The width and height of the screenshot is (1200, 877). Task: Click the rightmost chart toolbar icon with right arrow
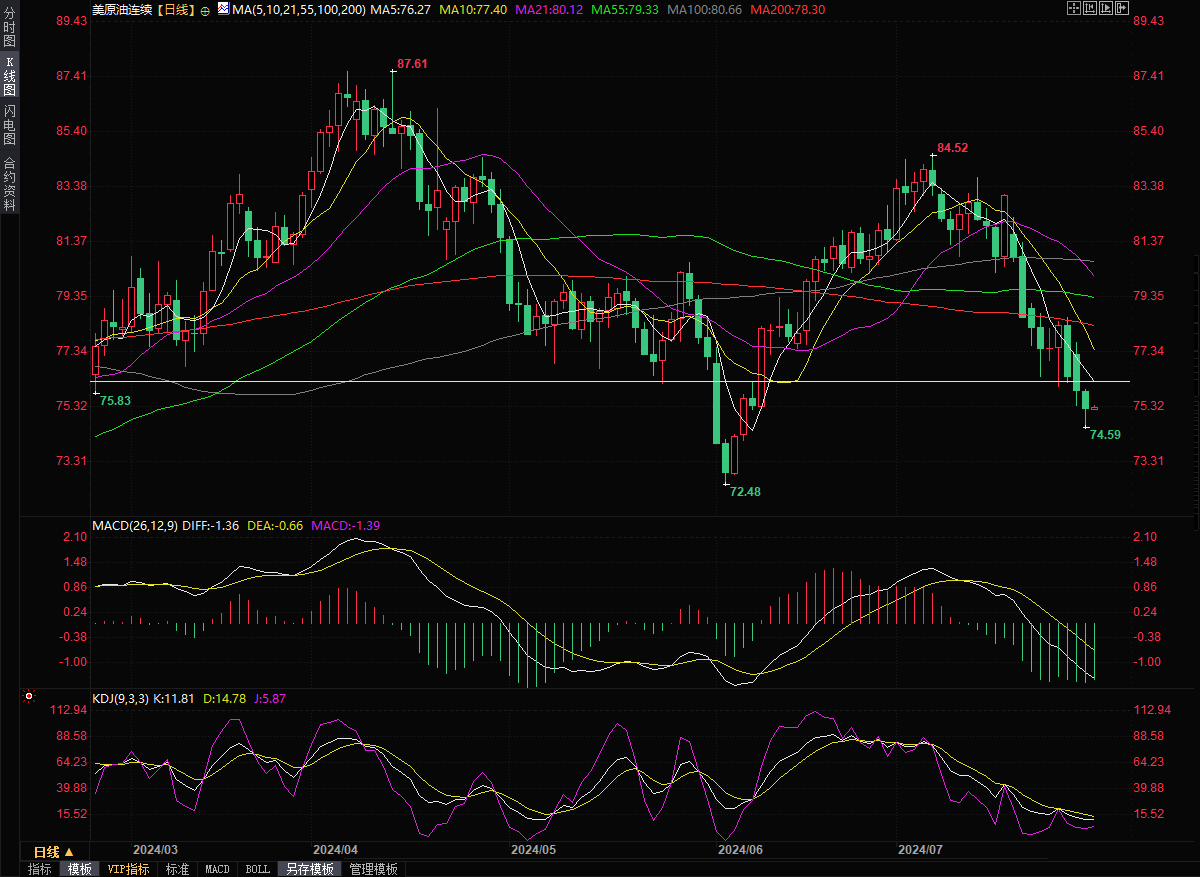[x=1121, y=9]
